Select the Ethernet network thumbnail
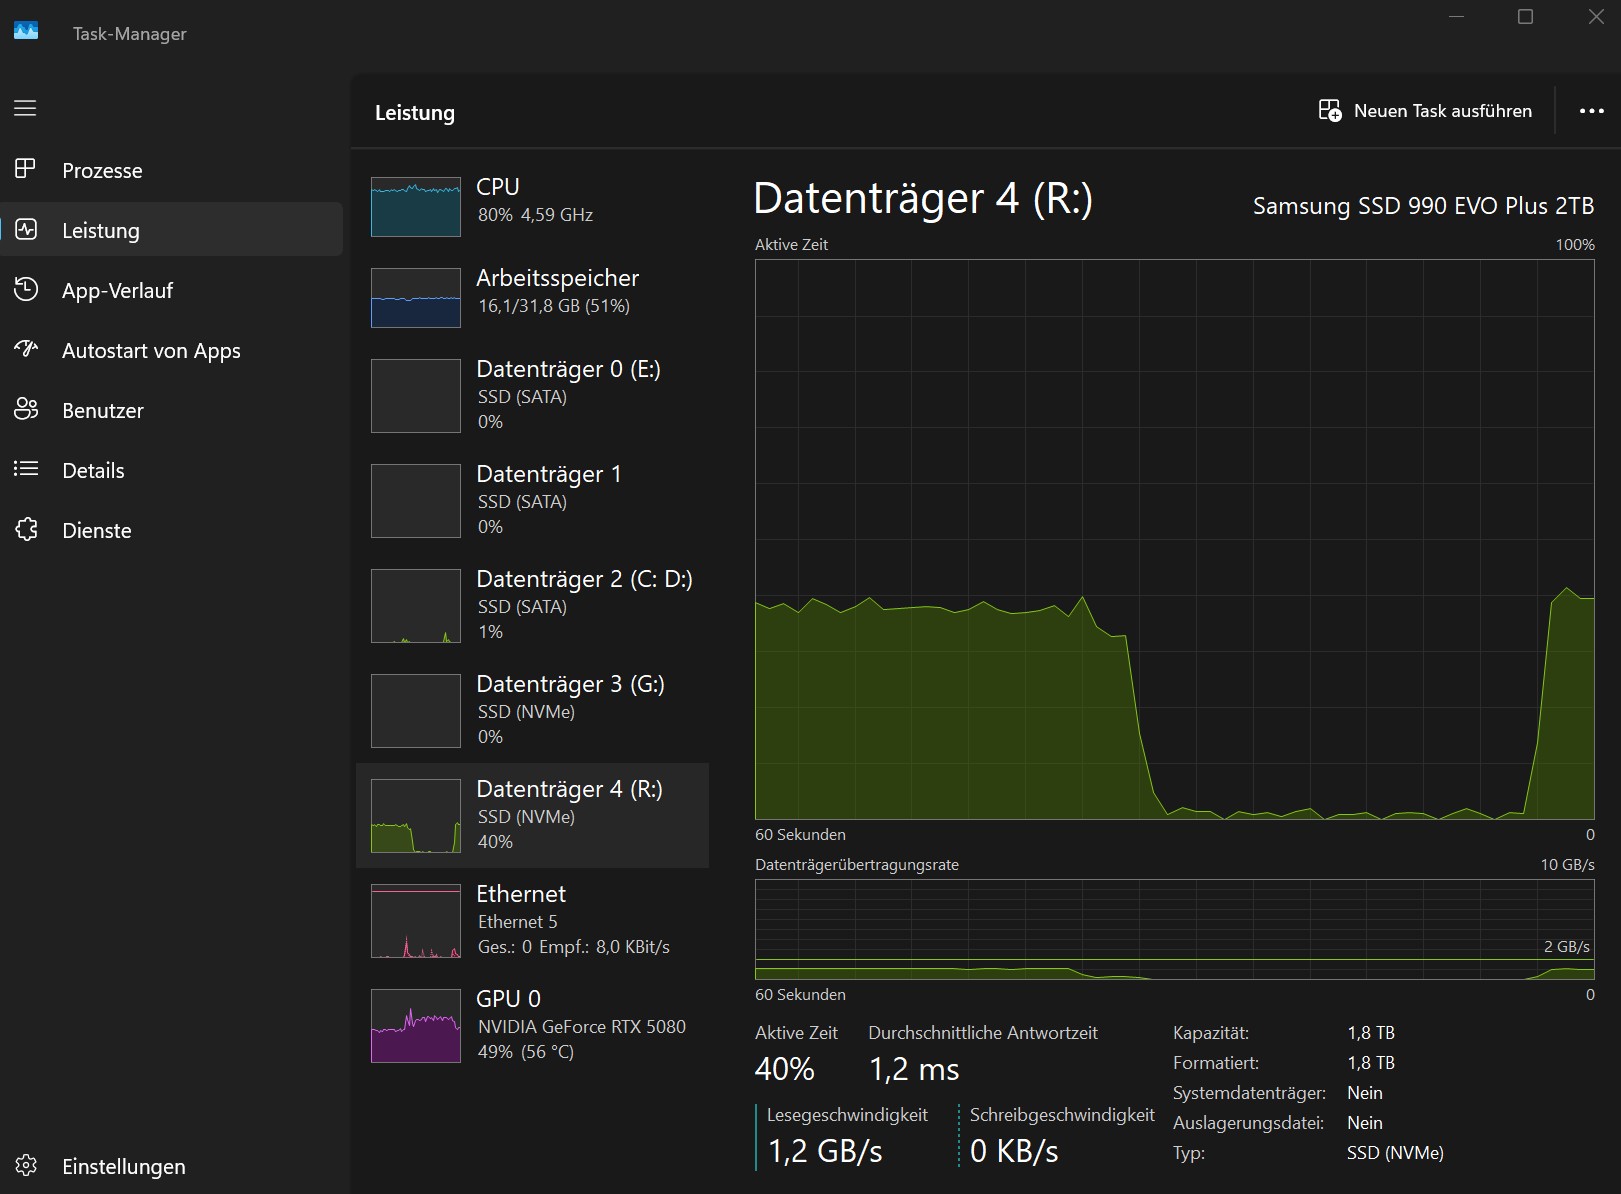 [416, 921]
